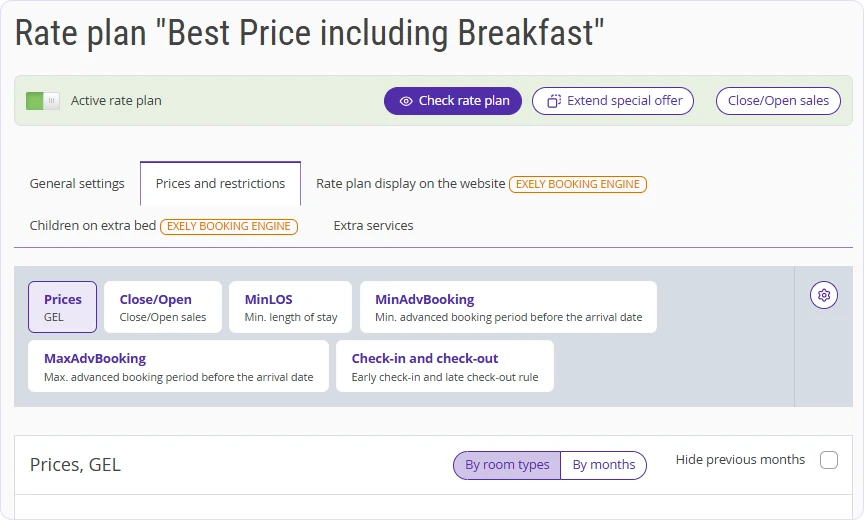Image resolution: width=864 pixels, height=520 pixels.
Task: Select the MaxAdvBooking restriction tile
Action: click(x=179, y=366)
